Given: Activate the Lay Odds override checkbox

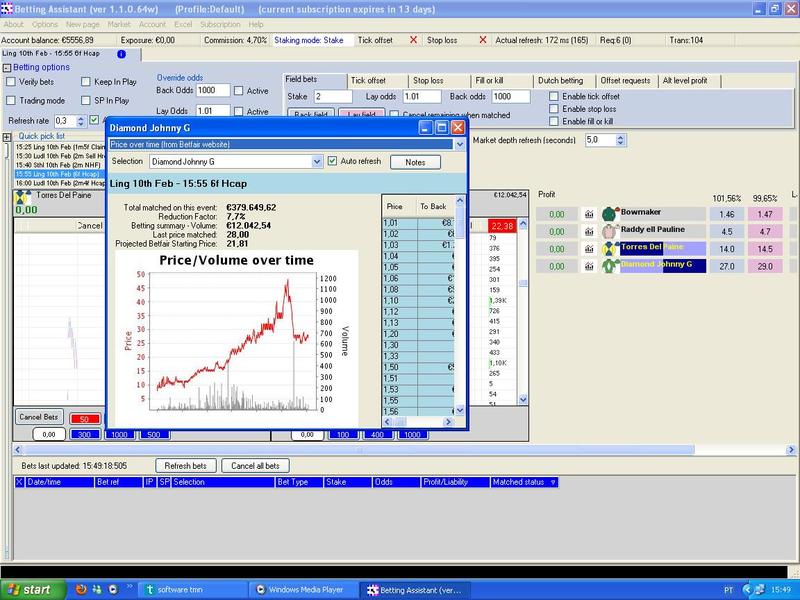Looking at the screenshot, I should click(x=238, y=111).
